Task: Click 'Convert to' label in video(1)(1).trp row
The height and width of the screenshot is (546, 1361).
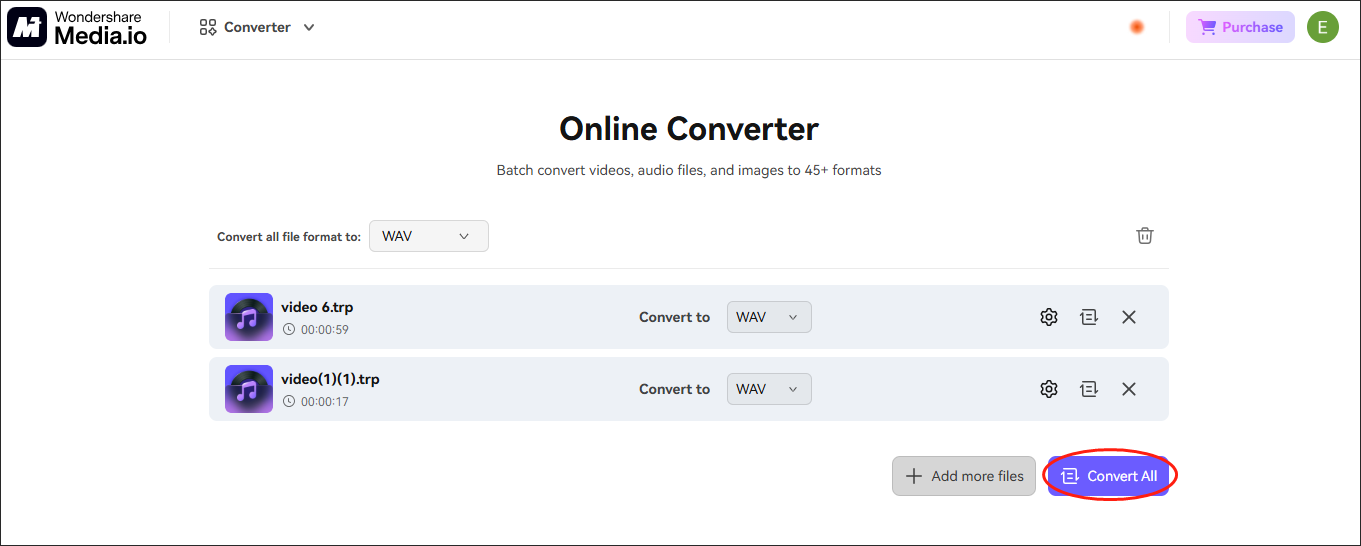Action: tap(674, 389)
